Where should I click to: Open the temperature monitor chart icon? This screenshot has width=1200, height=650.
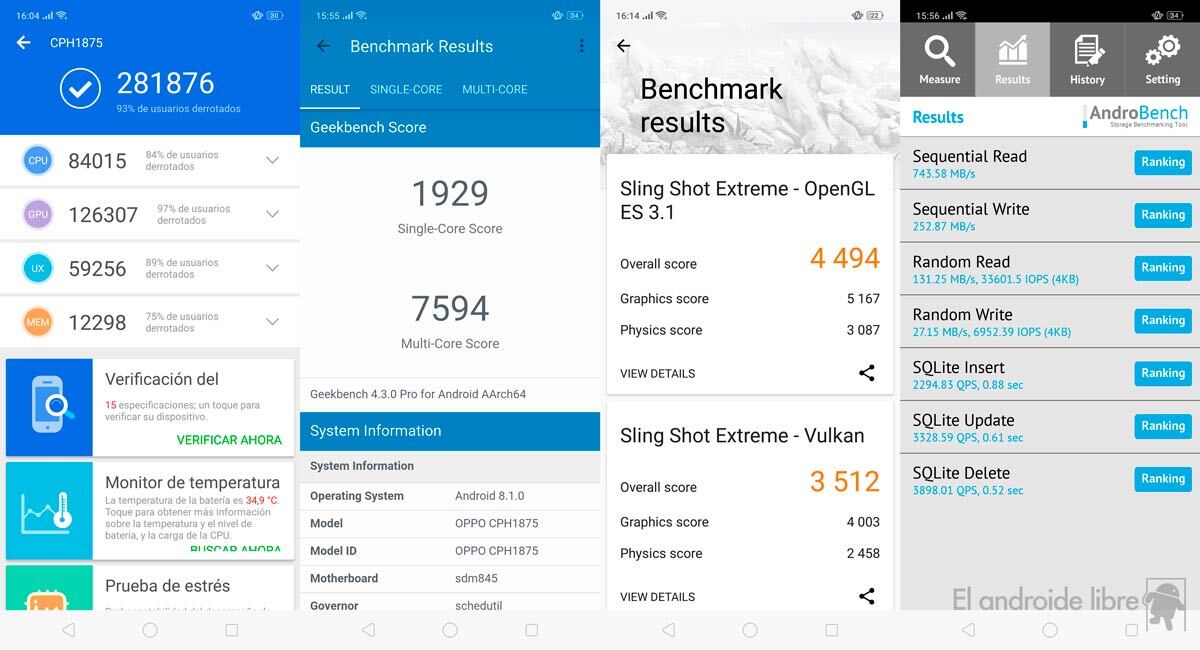[49, 511]
